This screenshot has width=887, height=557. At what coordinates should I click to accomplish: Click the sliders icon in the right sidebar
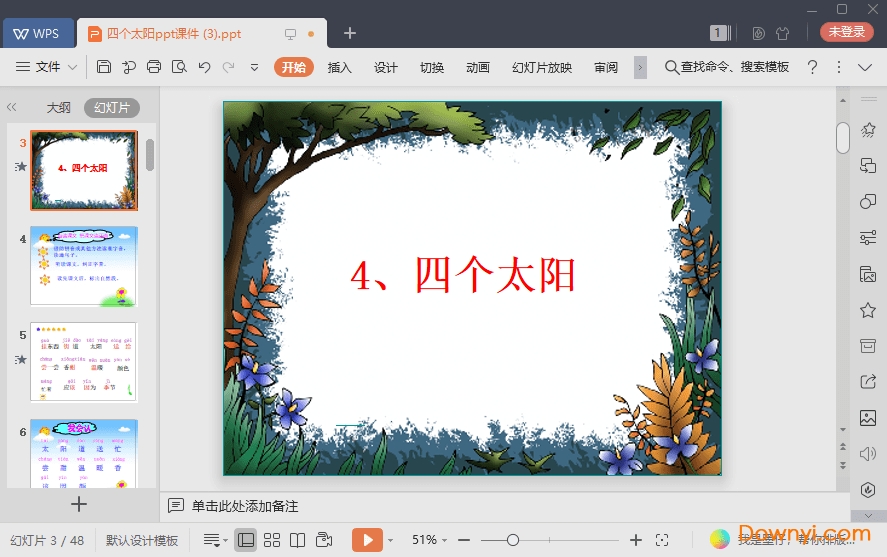coord(868,238)
